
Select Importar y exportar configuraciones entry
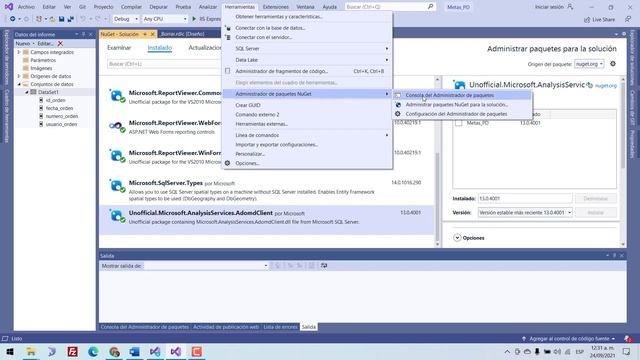[307, 144]
